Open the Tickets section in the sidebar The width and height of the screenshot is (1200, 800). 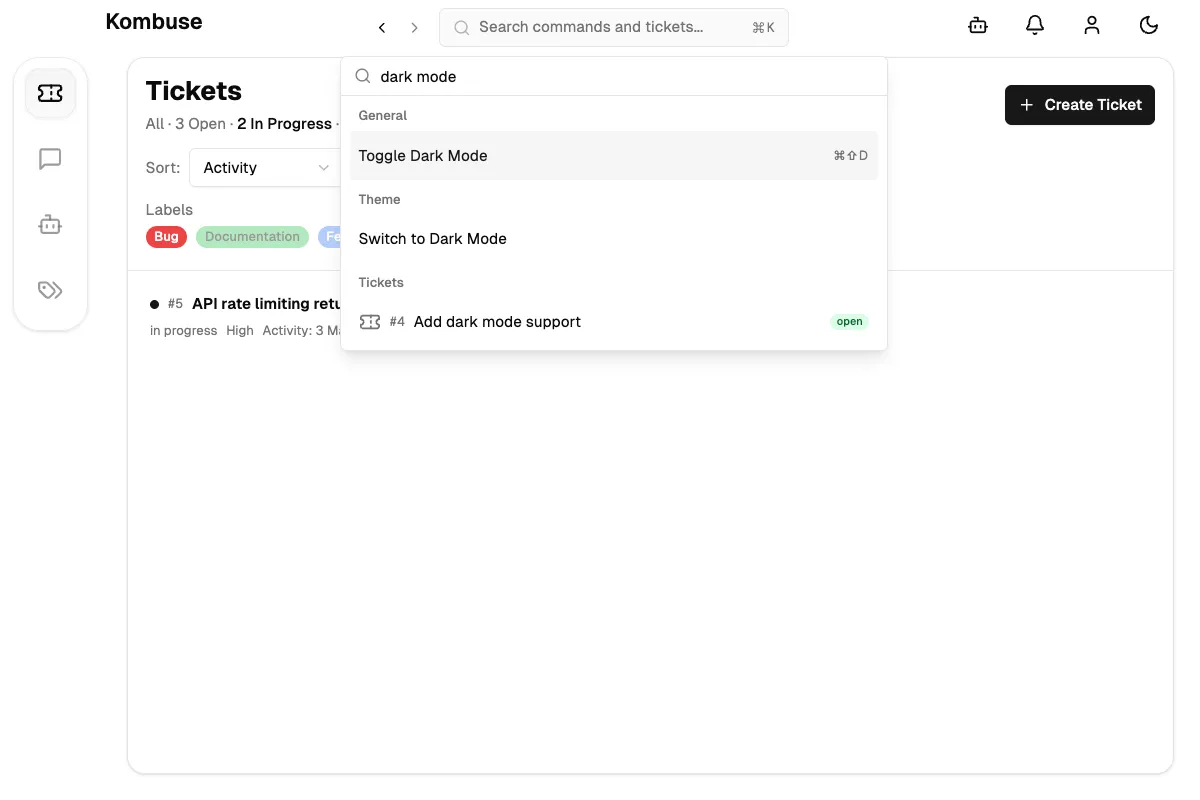tap(50, 92)
